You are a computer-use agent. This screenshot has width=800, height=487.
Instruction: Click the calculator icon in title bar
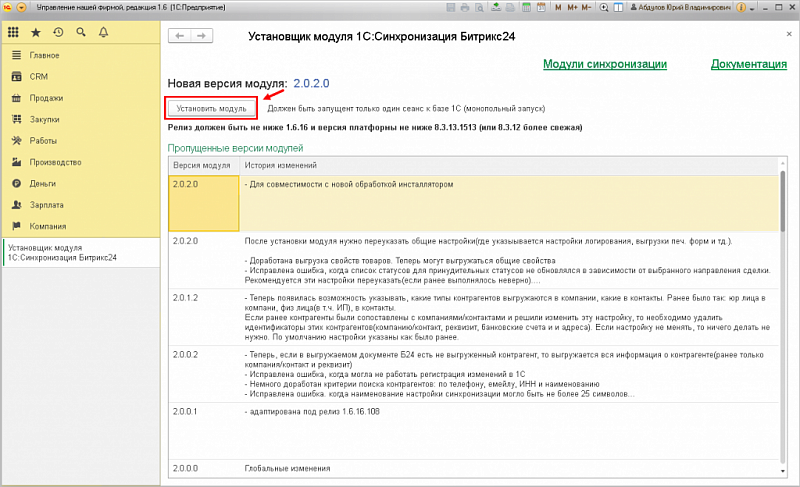click(x=529, y=8)
